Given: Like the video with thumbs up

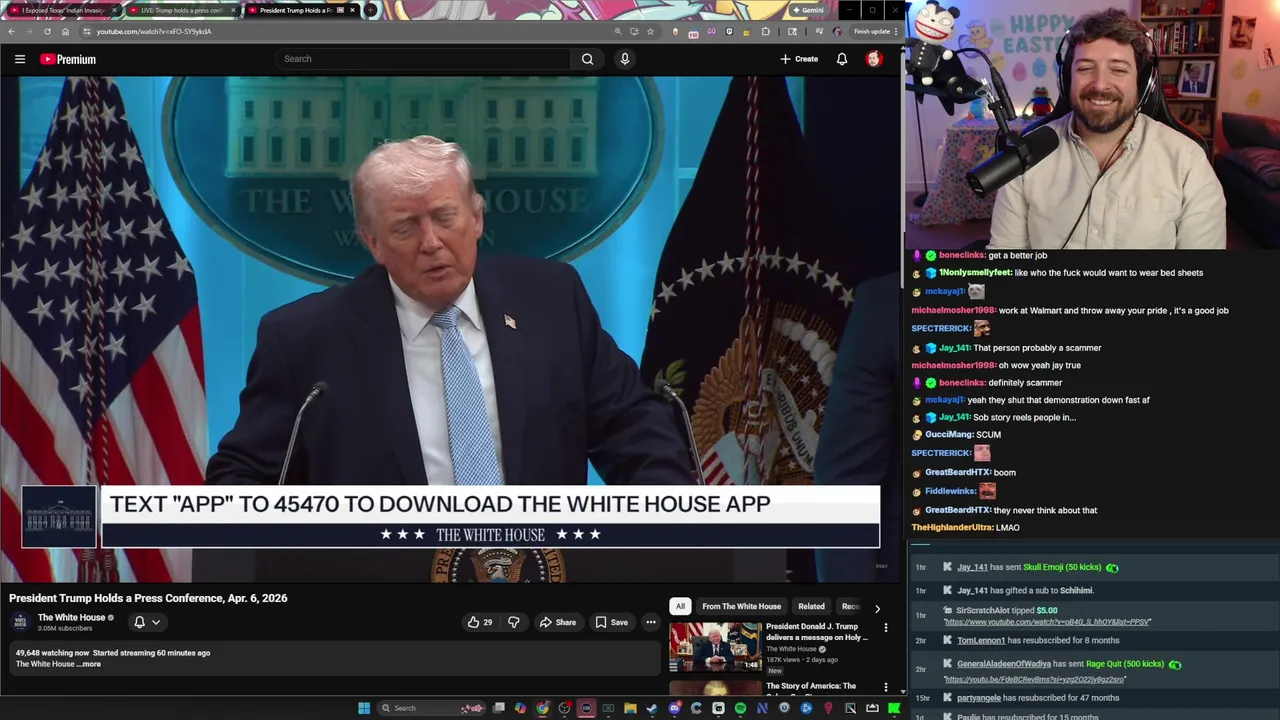Looking at the screenshot, I should tap(480, 622).
